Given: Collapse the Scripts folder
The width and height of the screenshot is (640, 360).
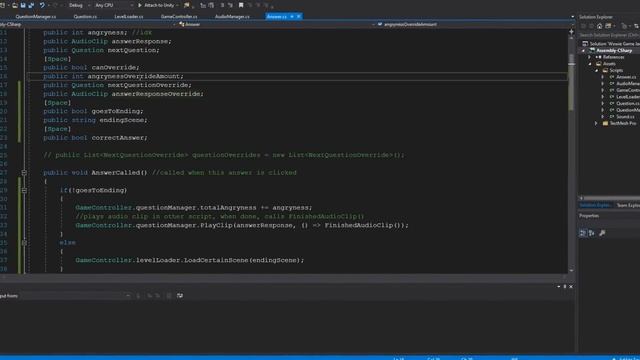Looking at the screenshot, I should [597, 70].
